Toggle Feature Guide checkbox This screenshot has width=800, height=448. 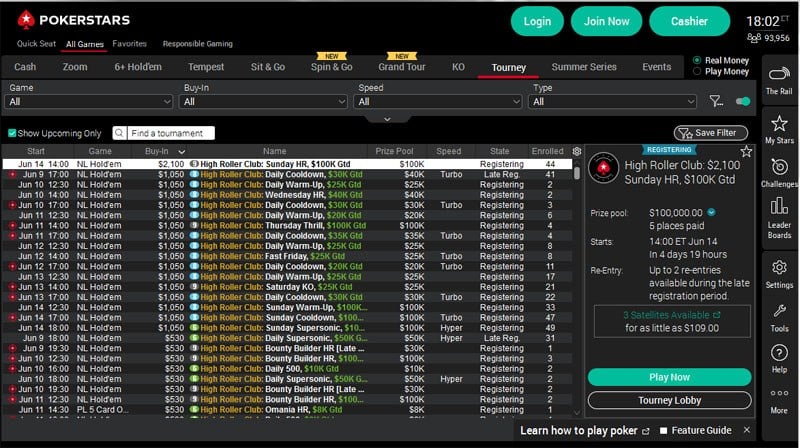pyautogui.click(x=663, y=431)
